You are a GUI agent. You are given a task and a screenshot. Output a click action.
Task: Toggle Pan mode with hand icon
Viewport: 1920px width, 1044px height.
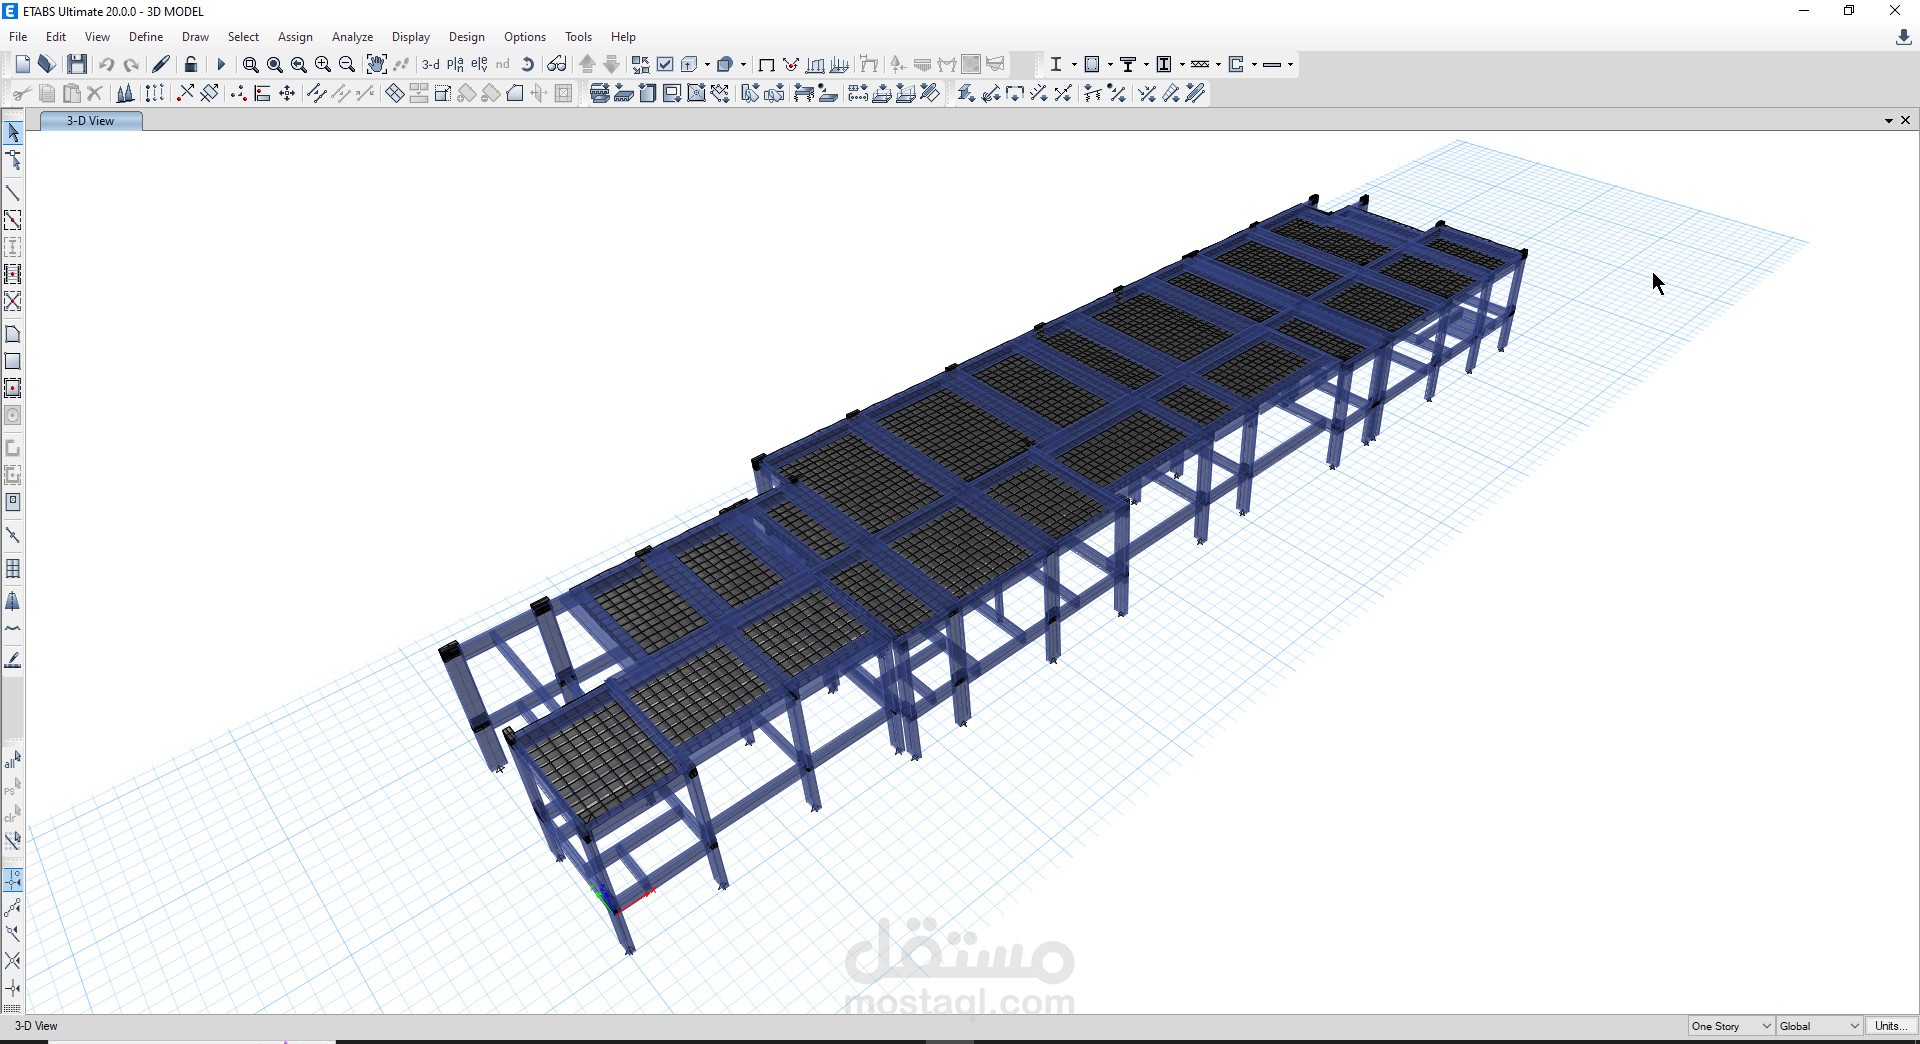click(x=376, y=64)
